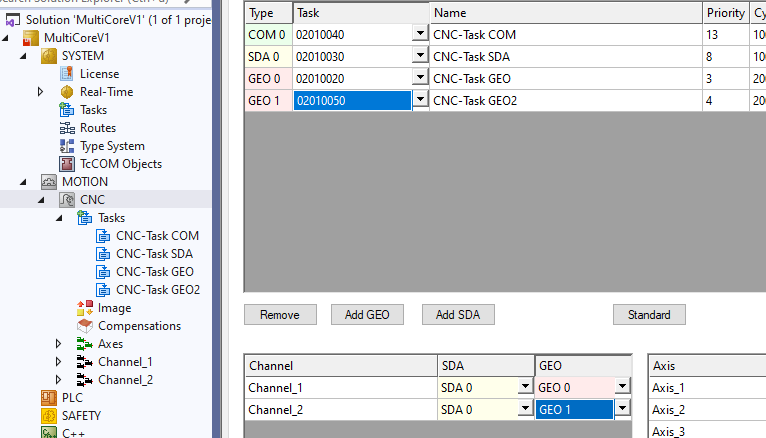
Task: Click the Channel_1 tree icon
Action: [85, 362]
